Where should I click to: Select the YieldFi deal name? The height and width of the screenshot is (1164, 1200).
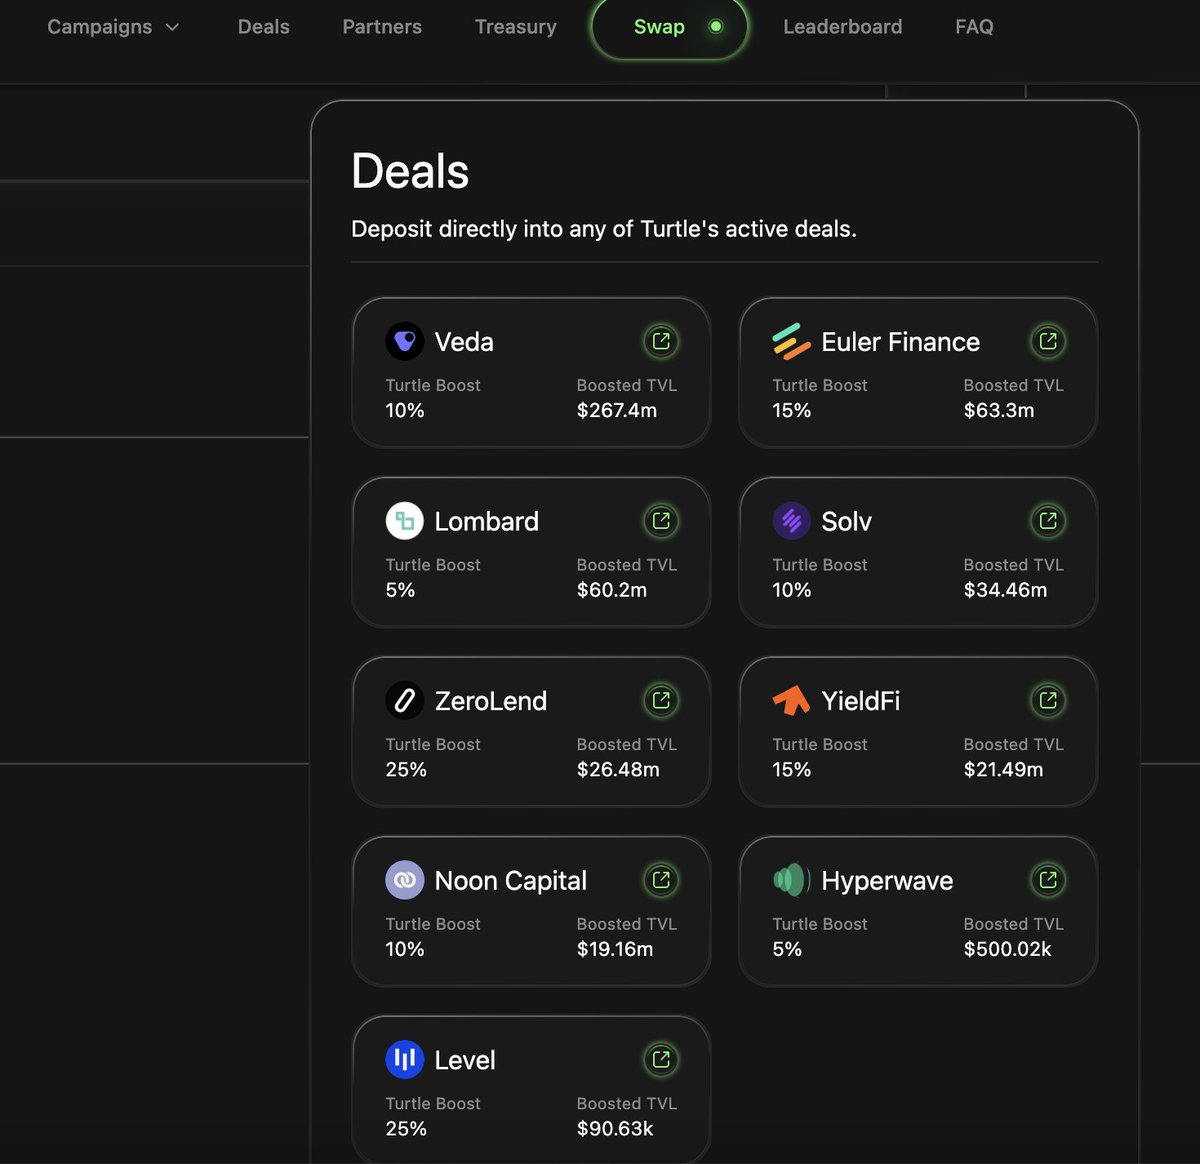pos(860,701)
